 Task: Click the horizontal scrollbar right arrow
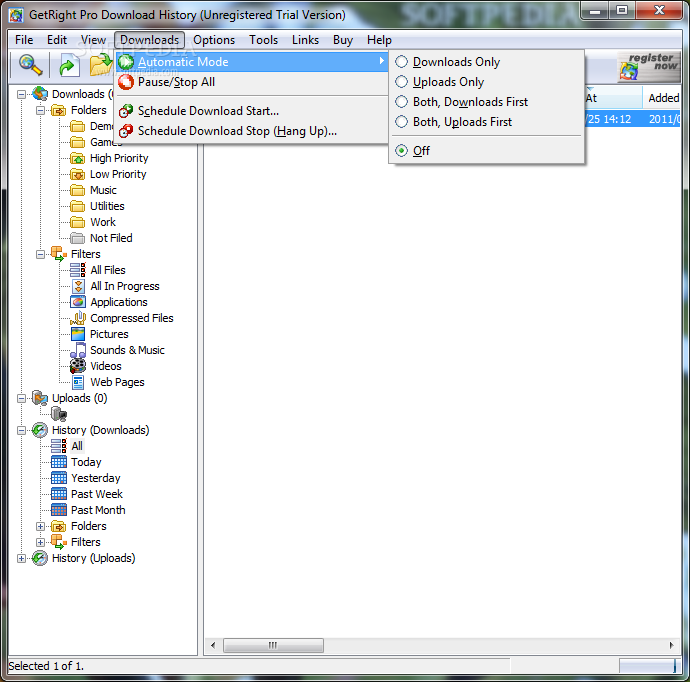pyautogui.click(x=672, y=645)
